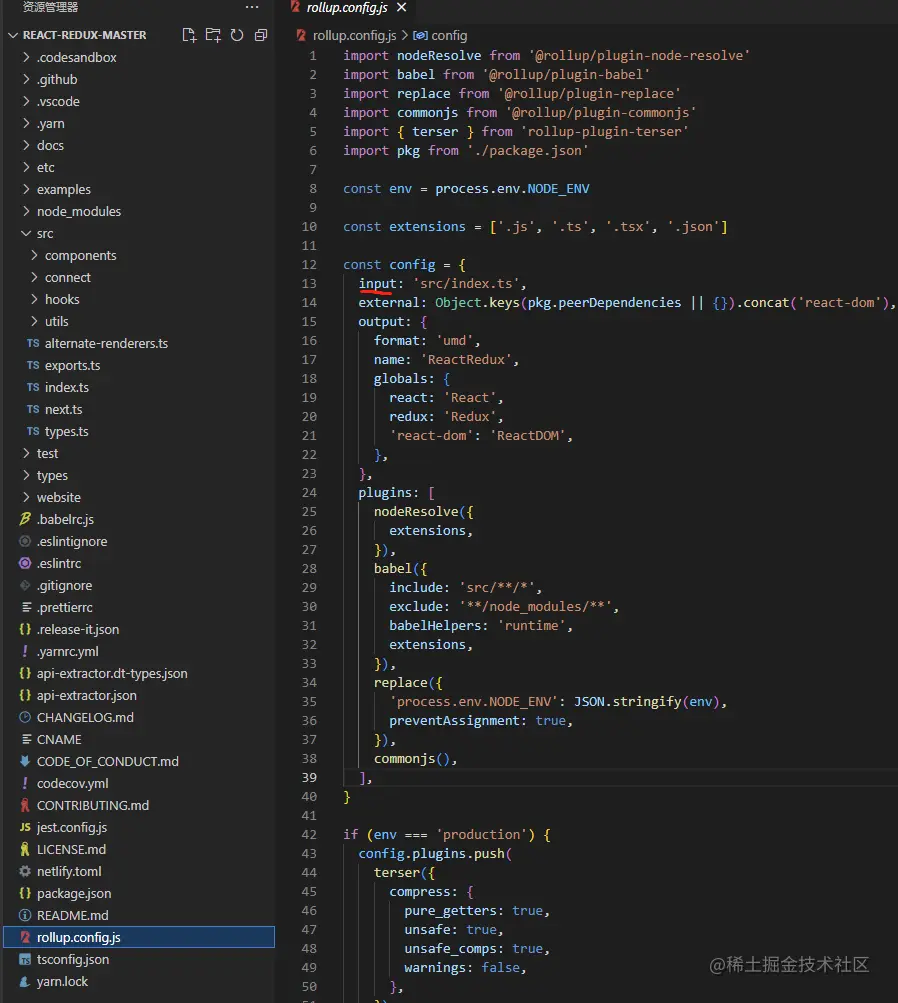Open alternate-renderers.ts file
The width and height of the screenshot is (898, 1003).
106,344
